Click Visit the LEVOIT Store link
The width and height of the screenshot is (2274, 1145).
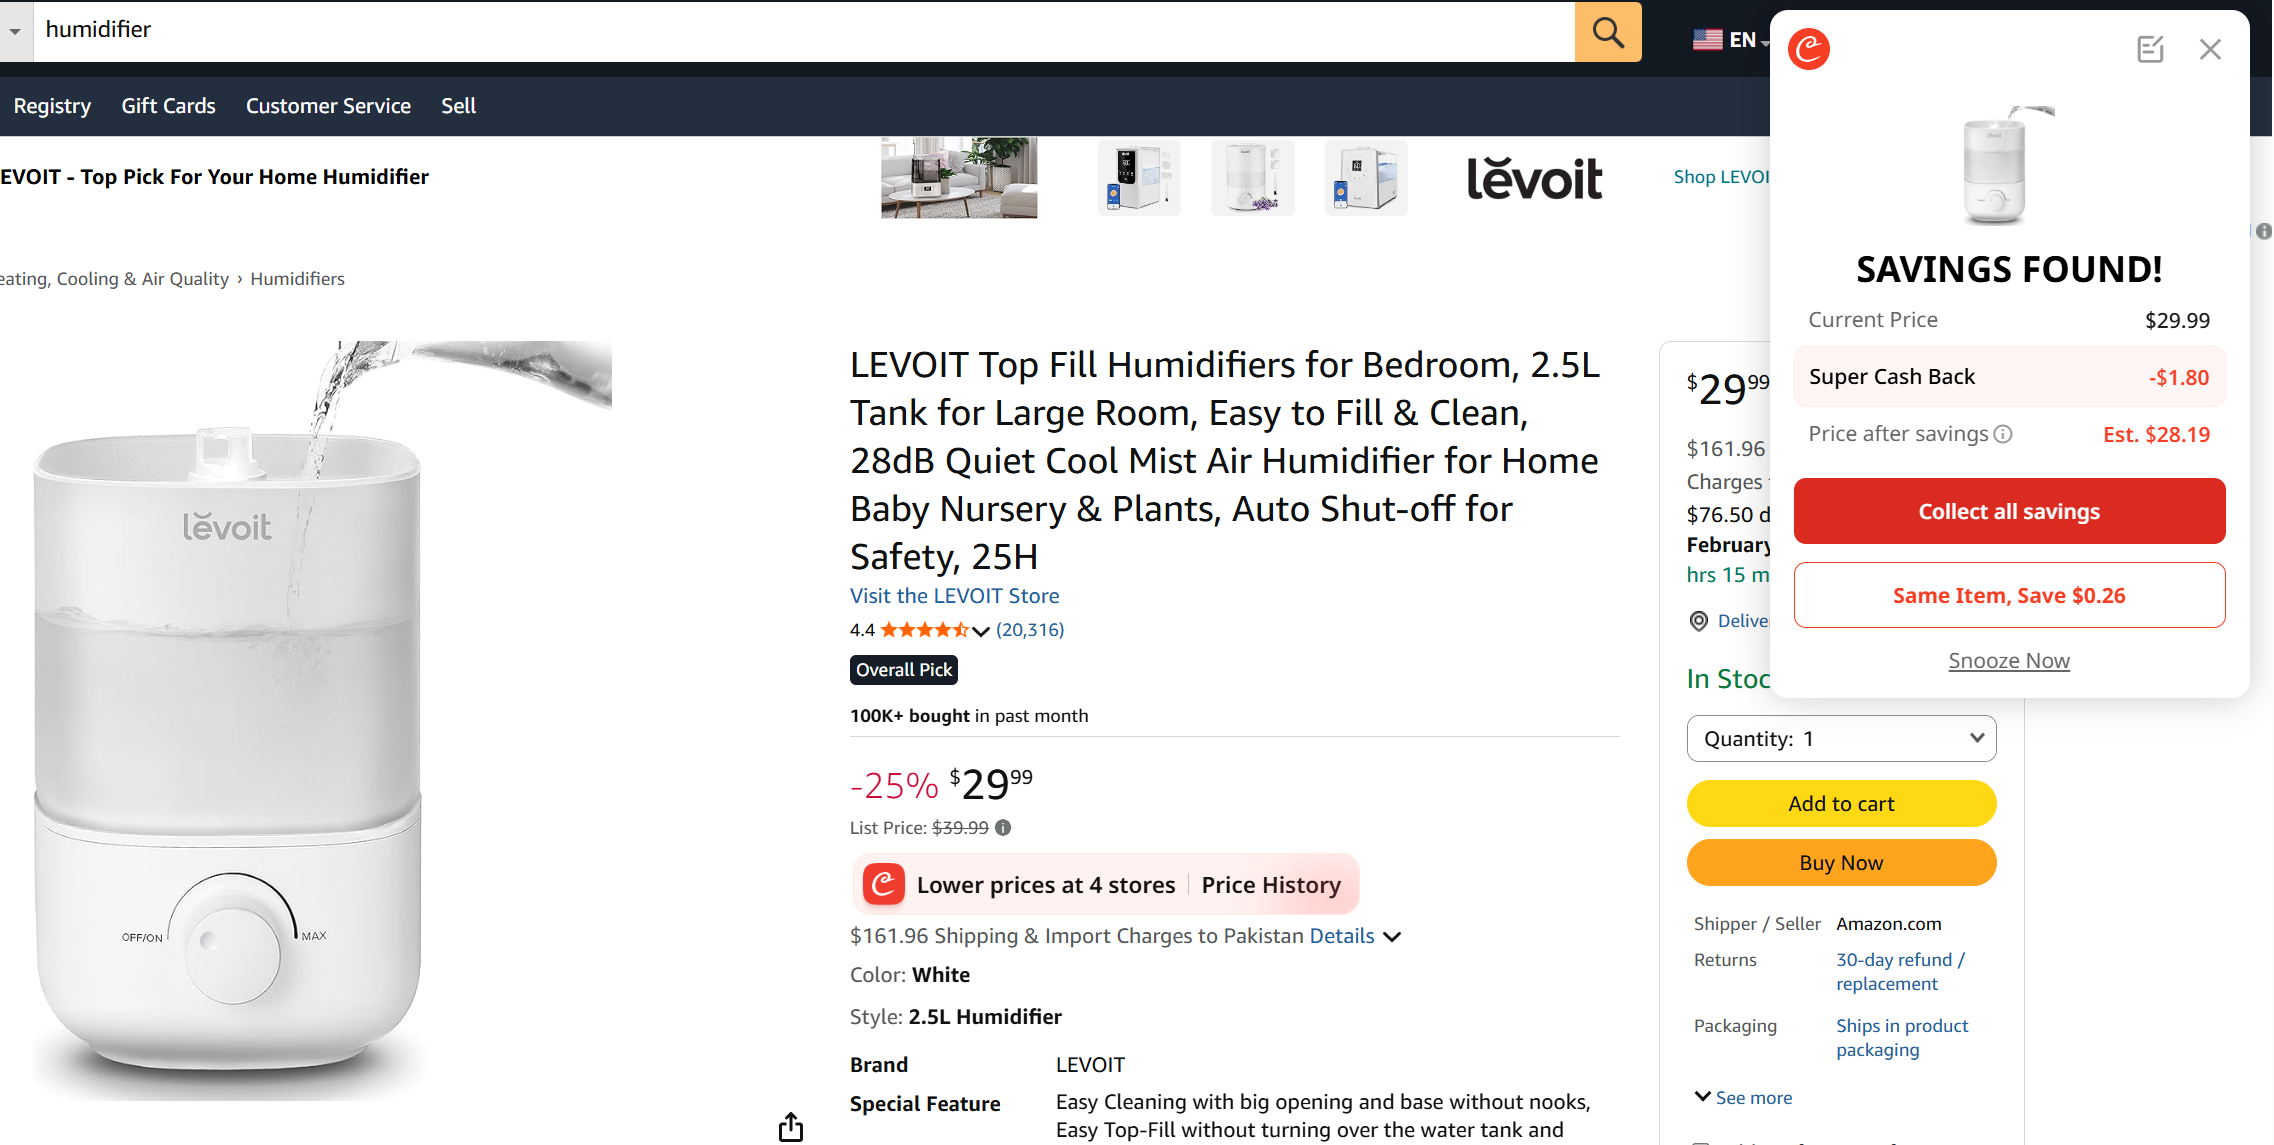[x=954, y=596]
